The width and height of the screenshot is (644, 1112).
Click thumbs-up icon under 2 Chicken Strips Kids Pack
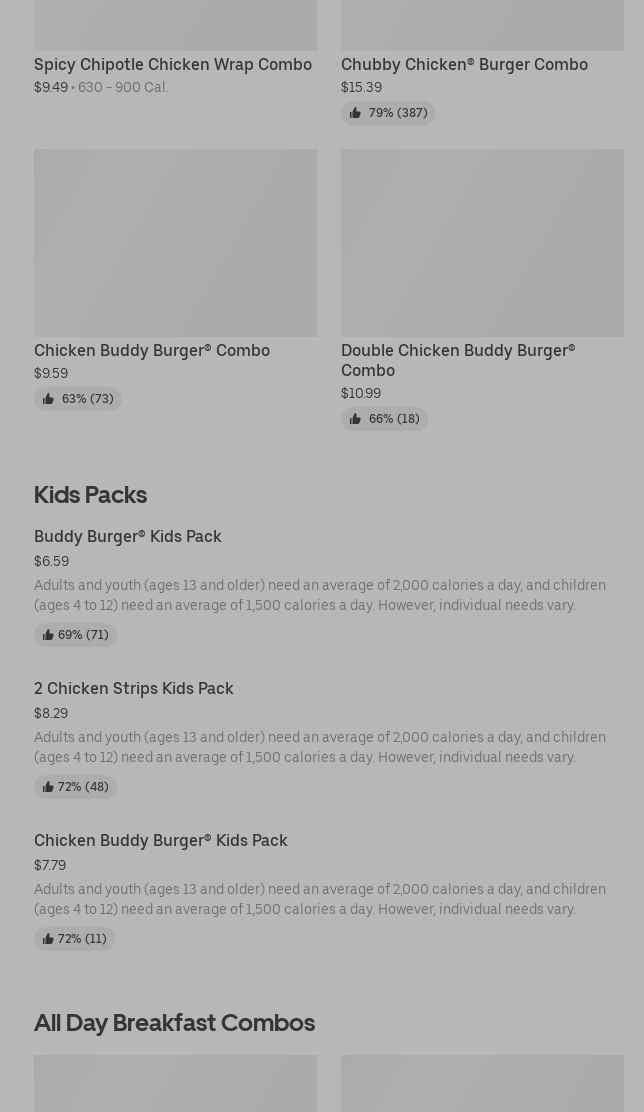[47, 787]
